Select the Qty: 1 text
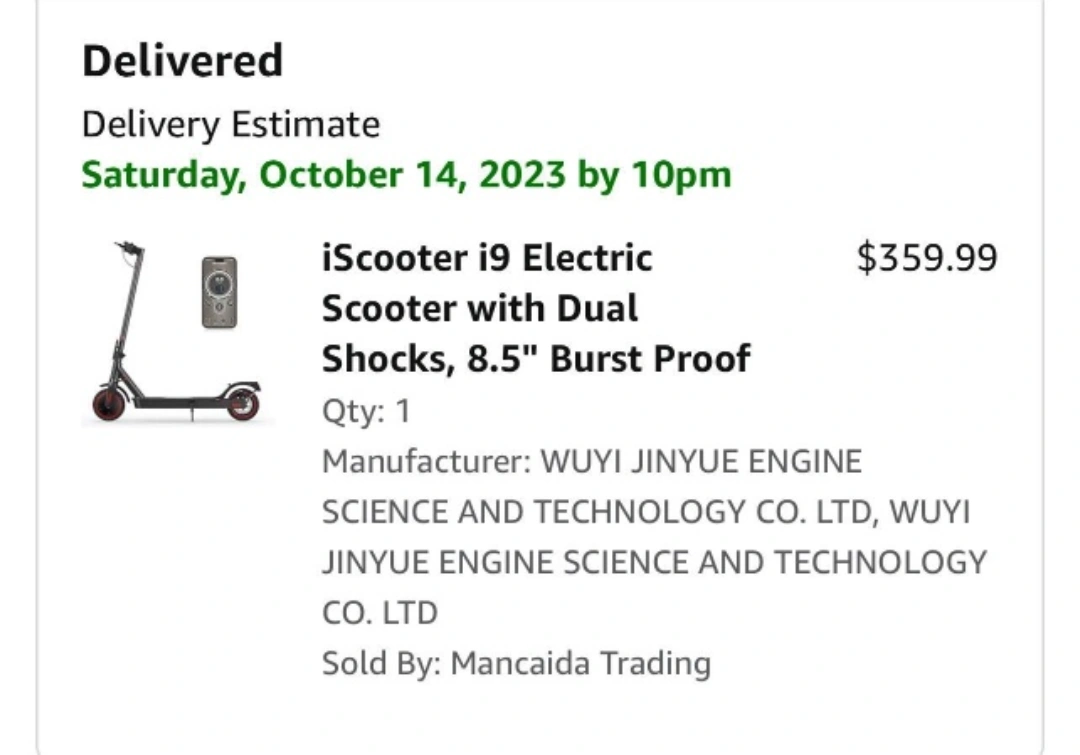This screenshot has width=1080, height=755. pos(366,411)
